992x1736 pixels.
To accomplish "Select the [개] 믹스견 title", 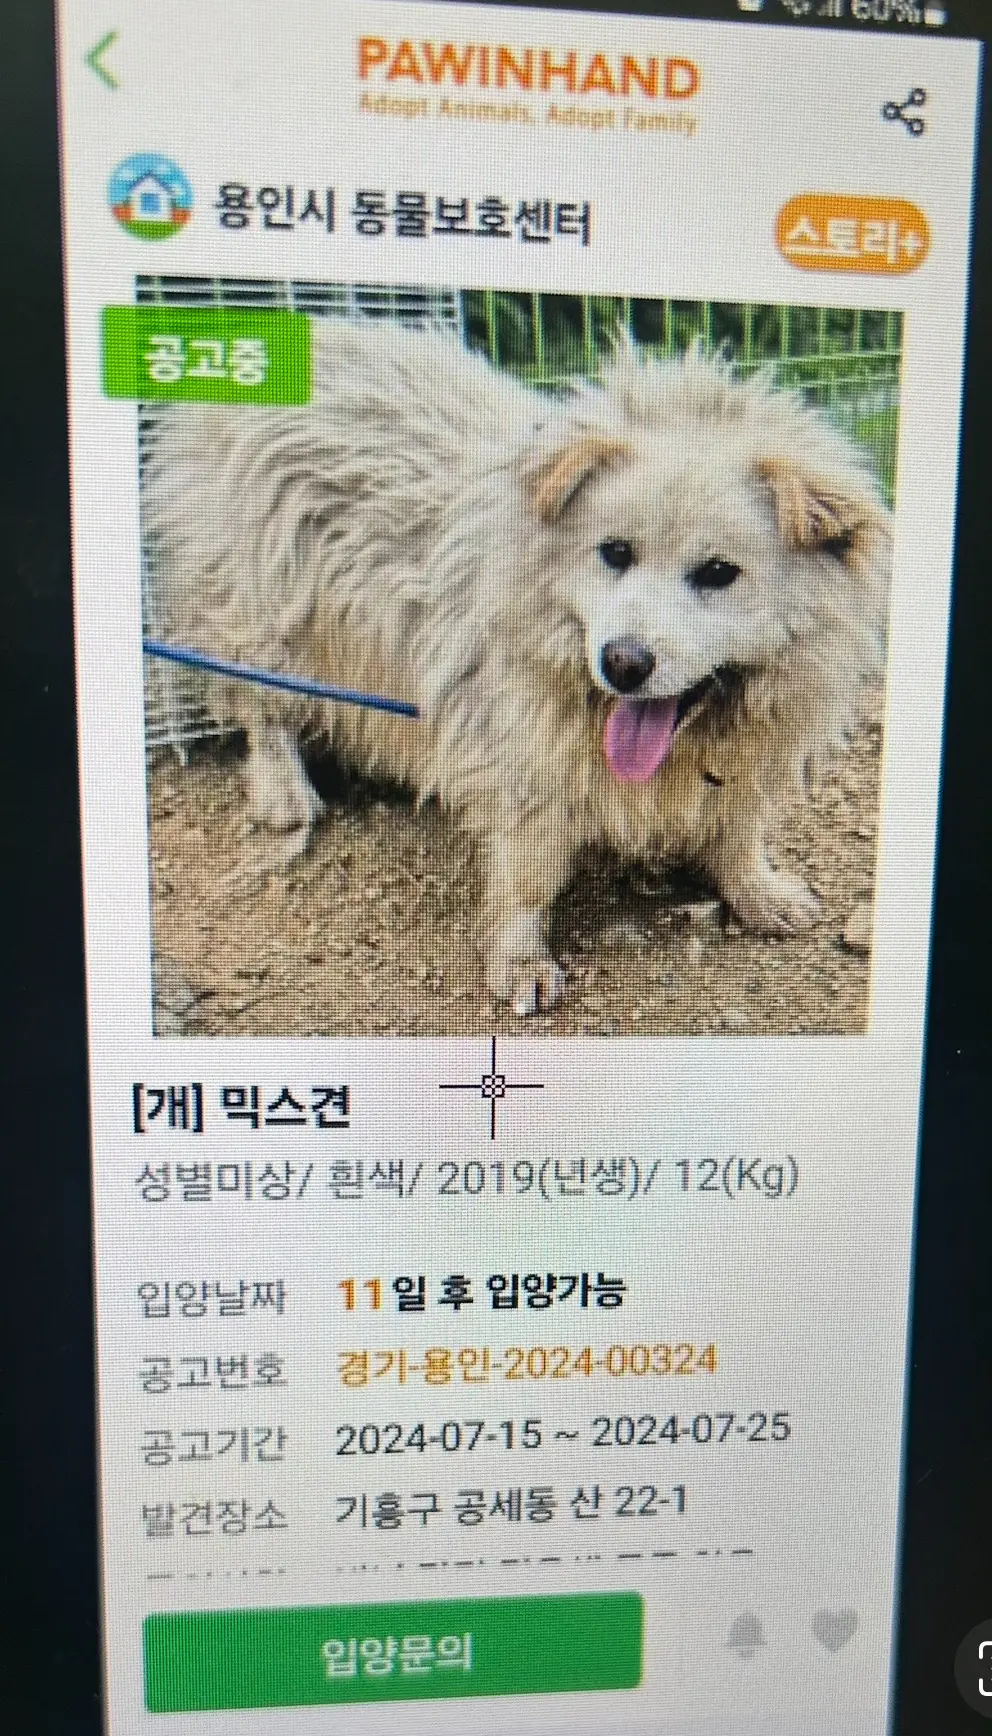I will (241, 1107).
